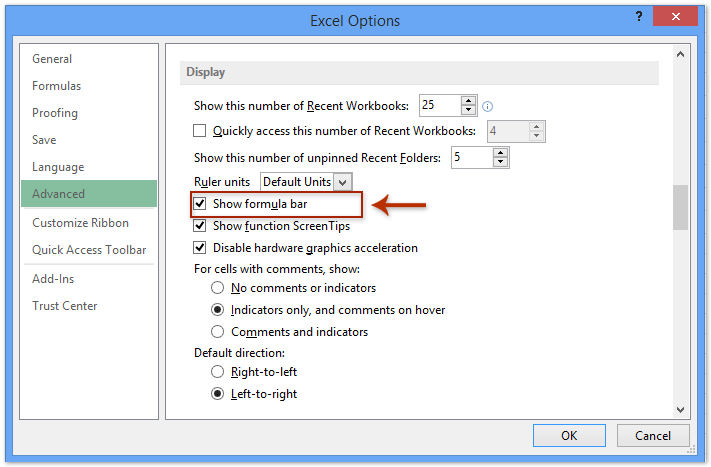The image size is (711, 467).
Task: Open the Formulas options category
Action: click(56, 86)
